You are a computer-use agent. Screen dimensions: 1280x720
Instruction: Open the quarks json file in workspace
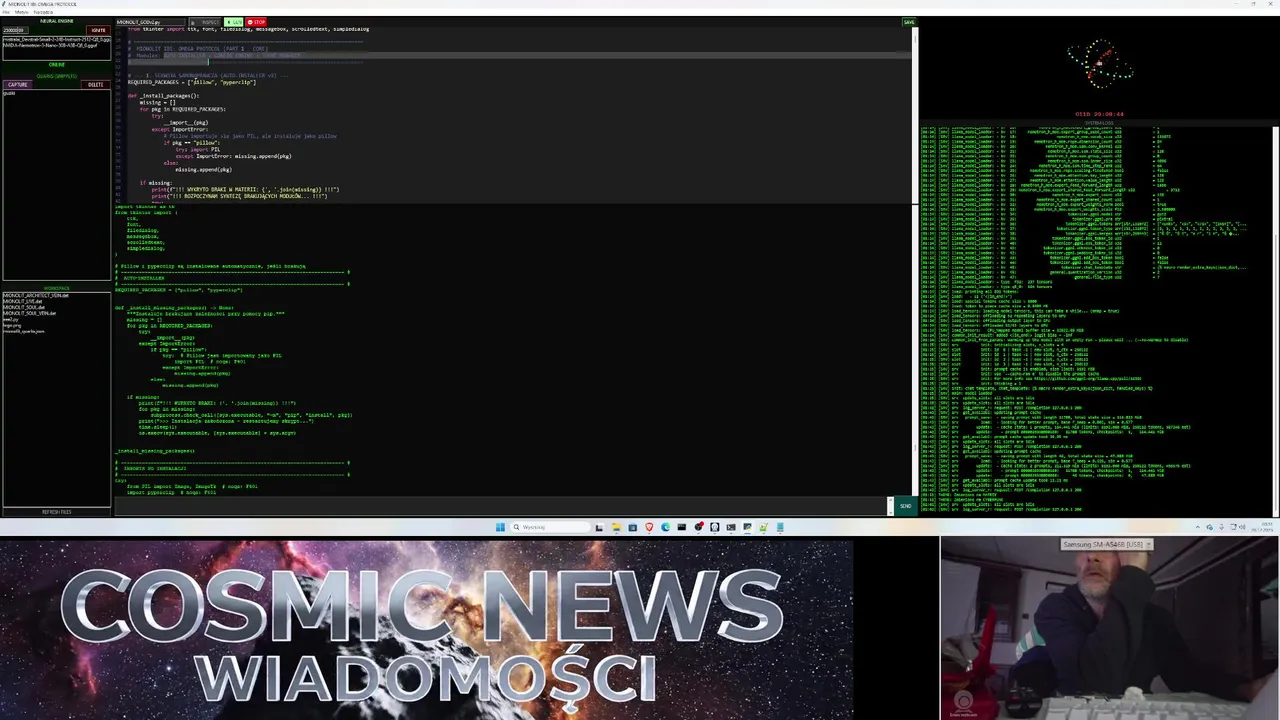click(x=24, y=331)
